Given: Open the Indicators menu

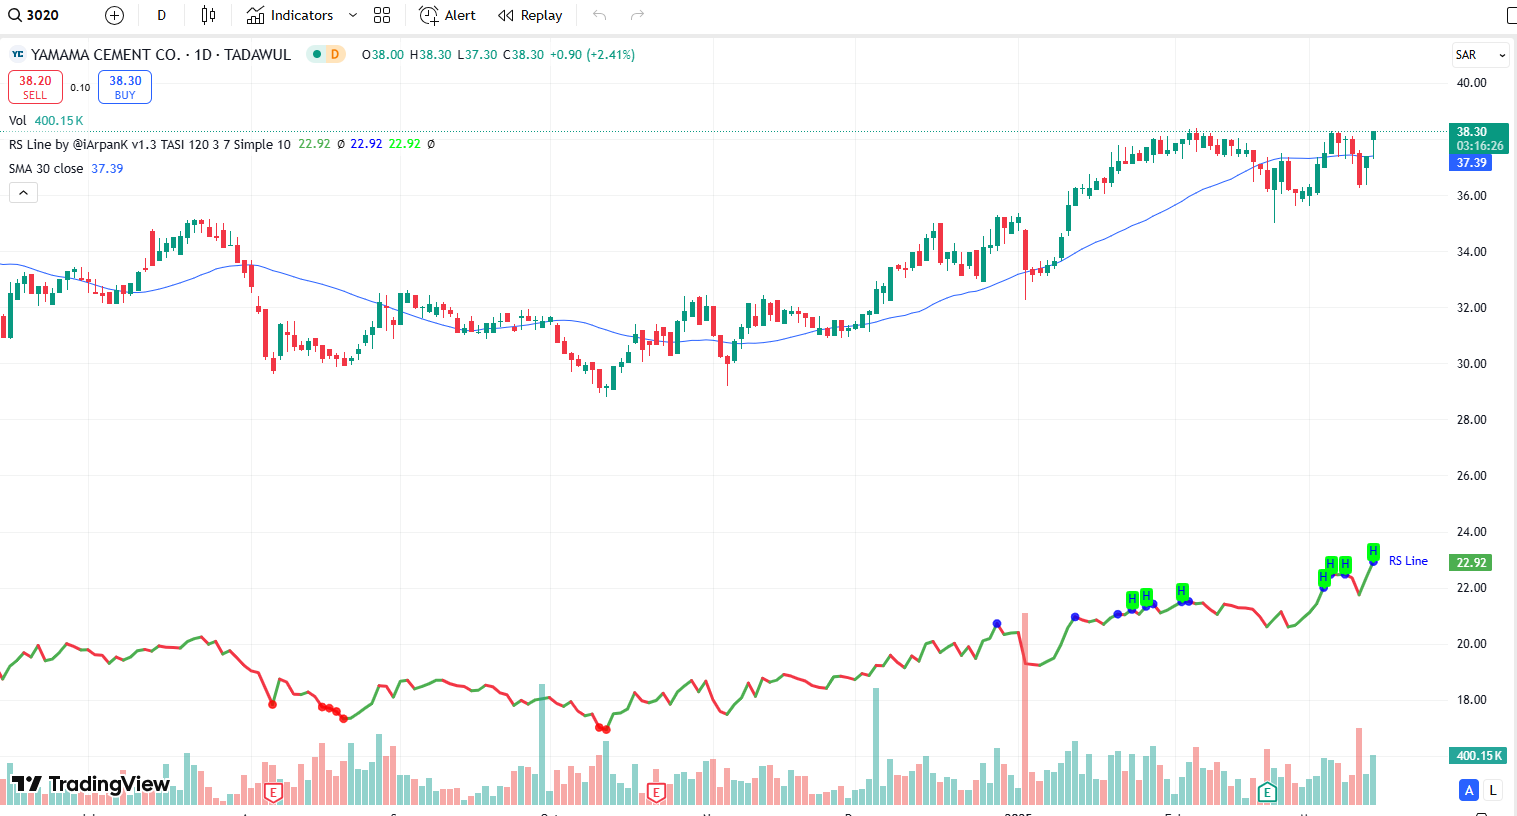Looking at the screenshot, I should [x=290, y=15].
